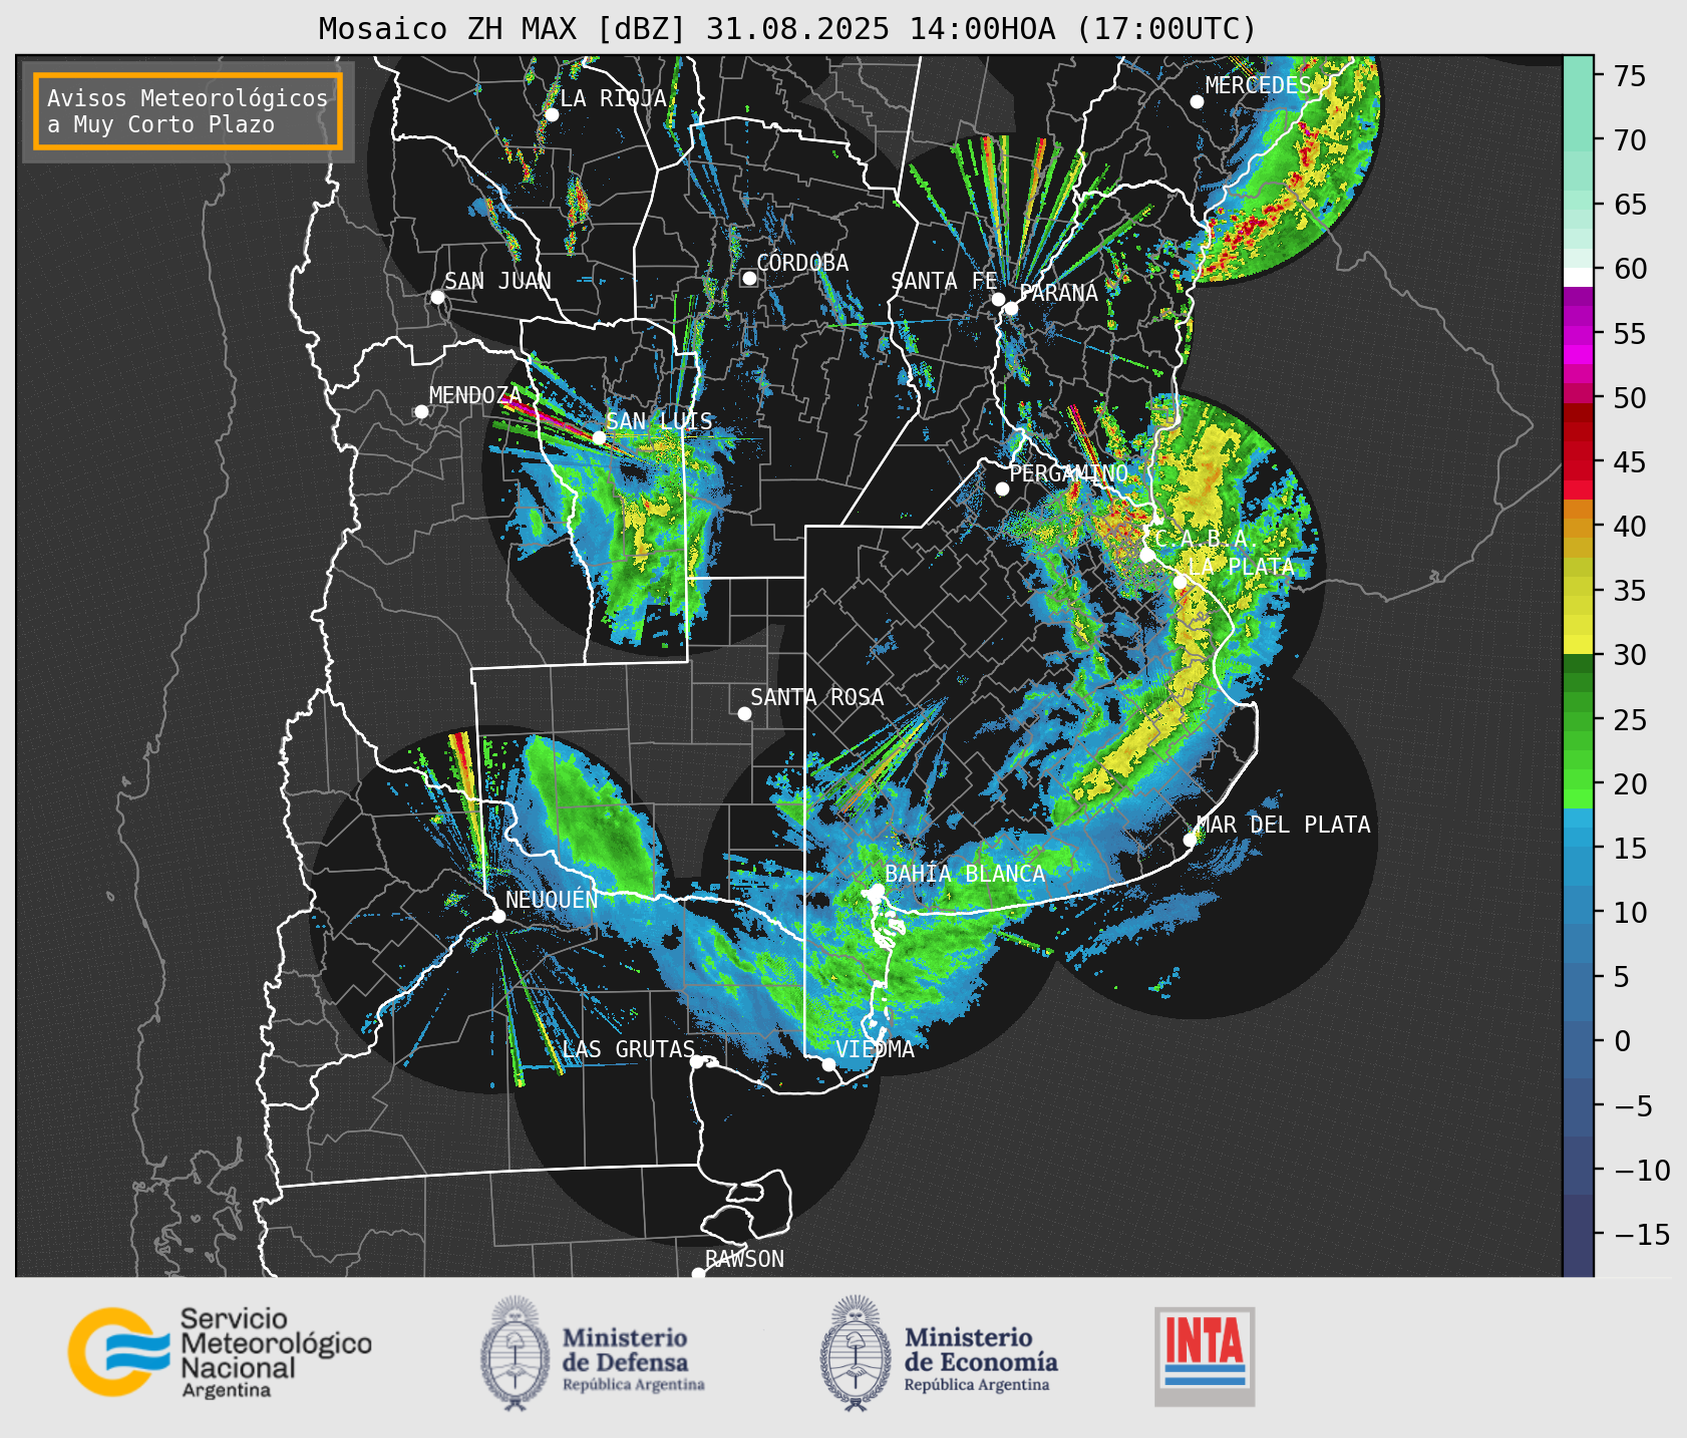Click the white 60 dBZ band on color scale
The height and width of the screenshot is (1438, 1687).
1578,277
